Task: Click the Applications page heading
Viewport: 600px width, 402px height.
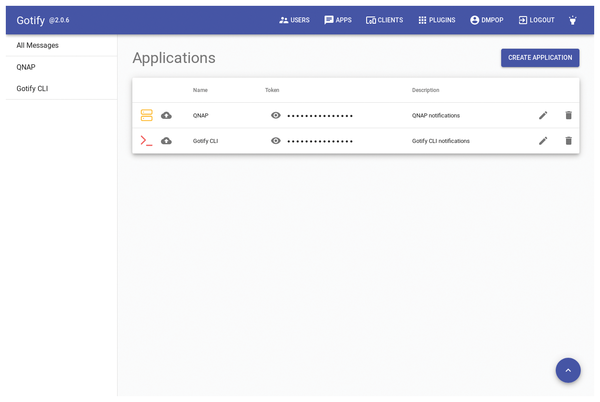Action: (x=174, y=58)
